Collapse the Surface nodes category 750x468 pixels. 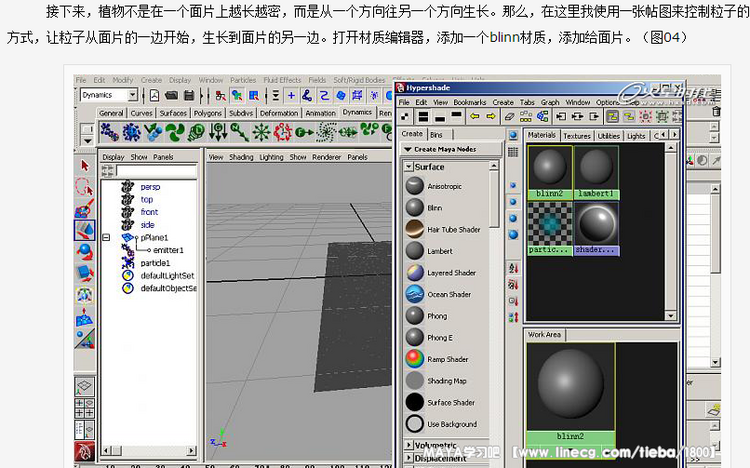coord(408,167)
